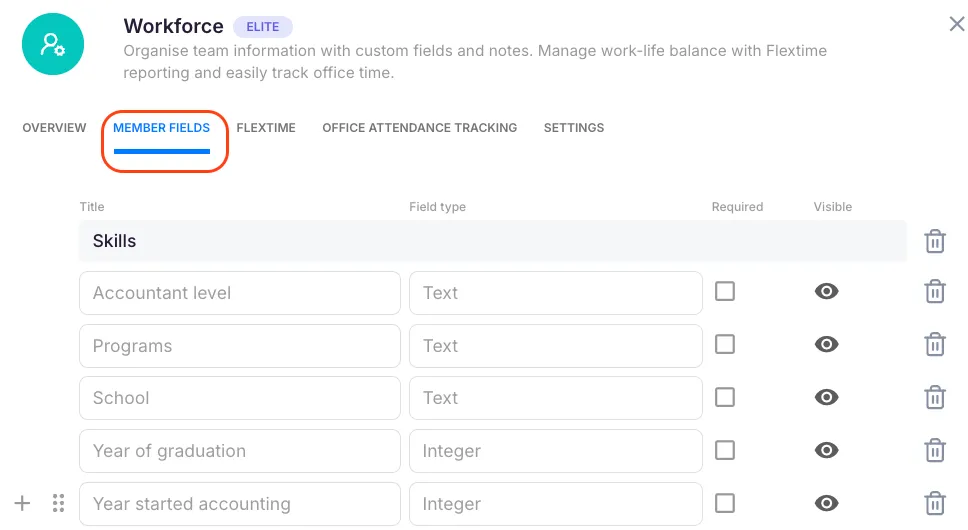Delete the Year started accounting field
The image size is (968, 530).
click(934, 503)
